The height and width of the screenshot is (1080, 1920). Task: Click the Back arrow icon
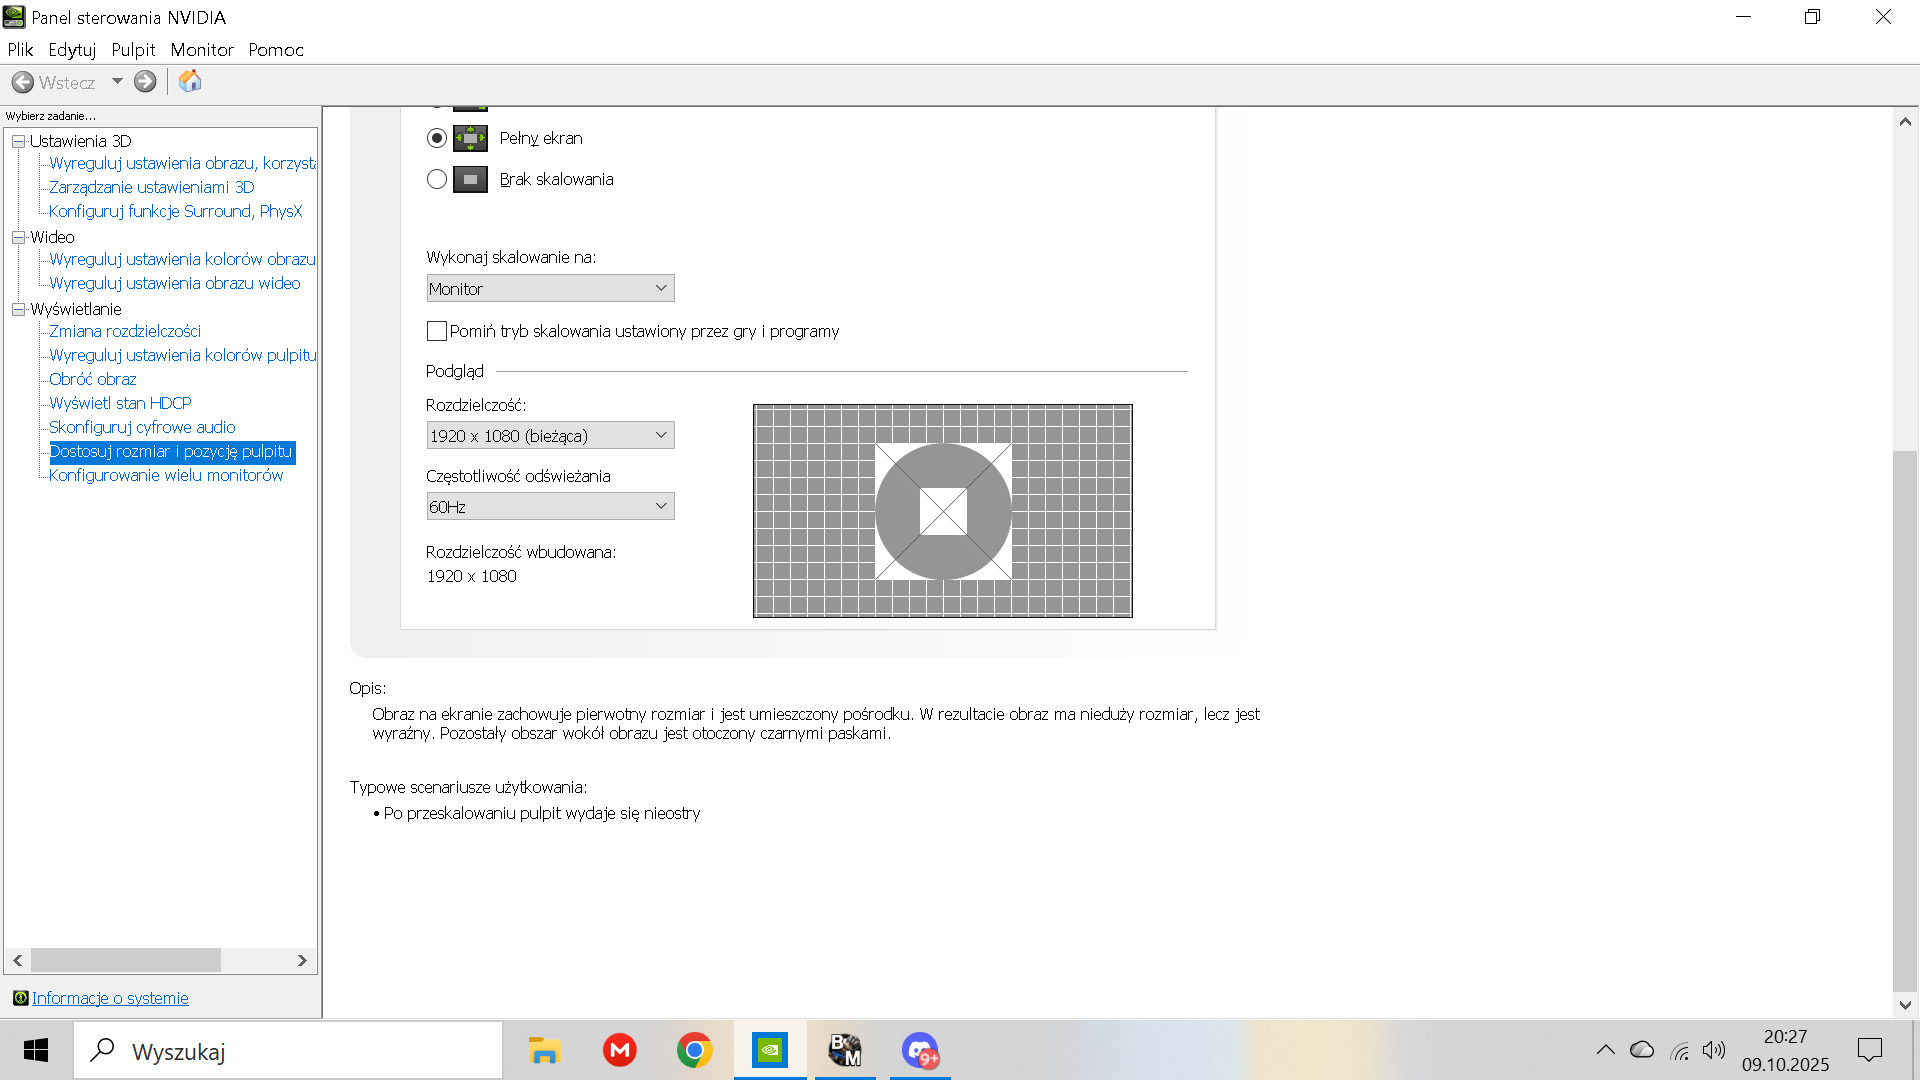click(x=23, y=82)
